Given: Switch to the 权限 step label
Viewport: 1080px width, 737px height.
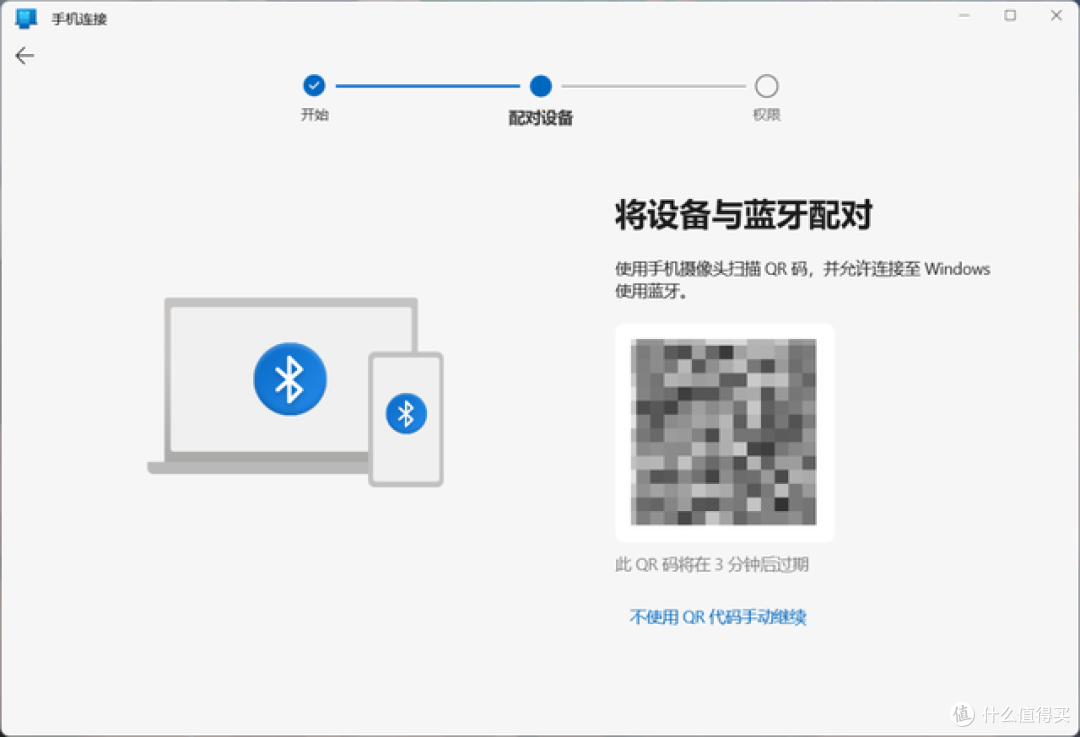Looking at the screenshot, I should 766,114.
